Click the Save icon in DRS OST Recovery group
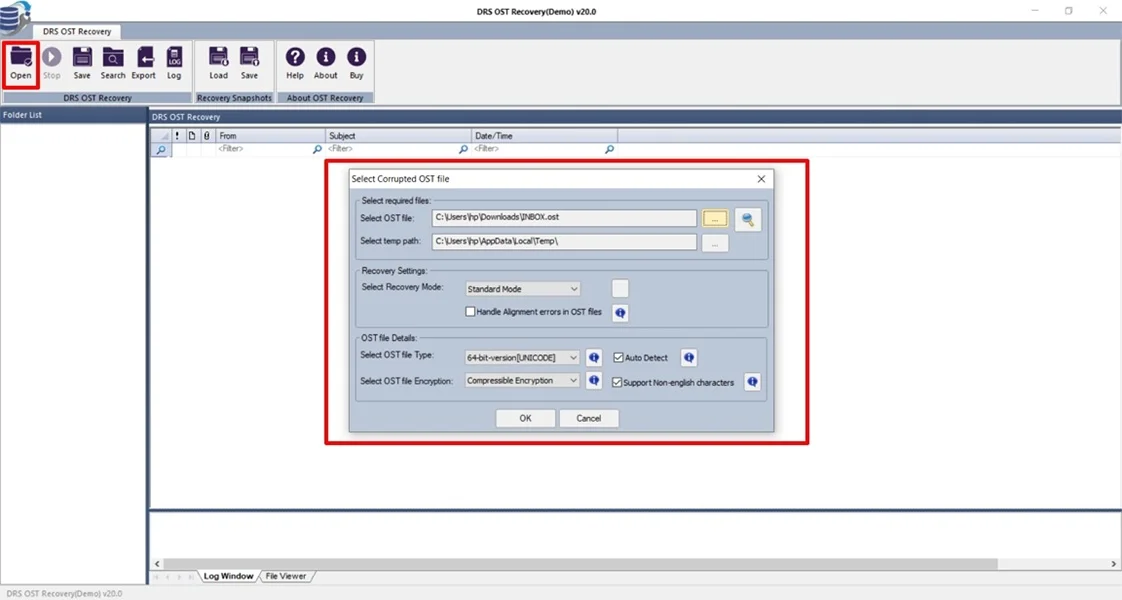The width and height of the screenshot is (1122, 600). pyautogui.click(x=82, y=64)
